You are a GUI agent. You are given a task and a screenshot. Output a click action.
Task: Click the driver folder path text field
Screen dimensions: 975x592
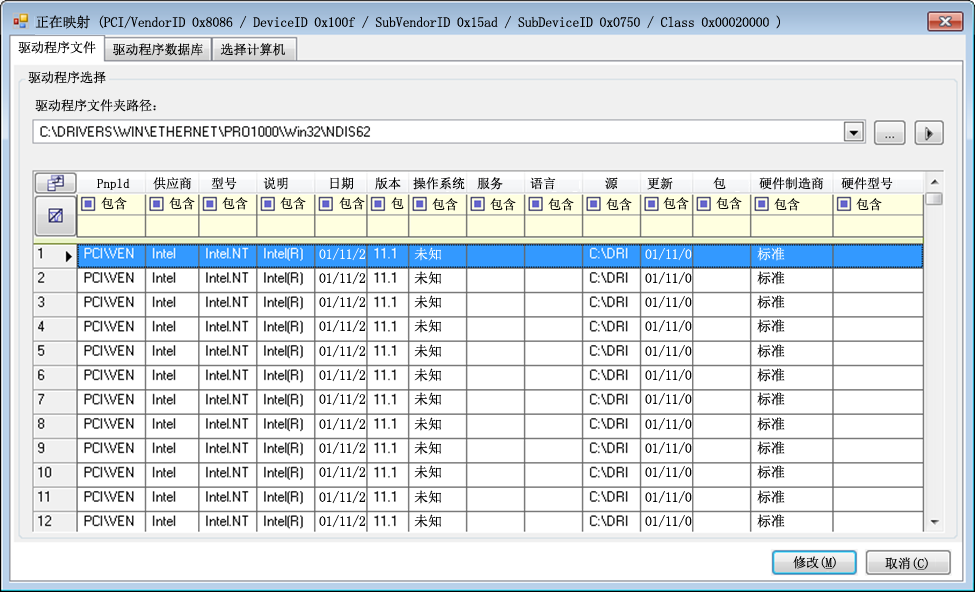tap(438, 132)
